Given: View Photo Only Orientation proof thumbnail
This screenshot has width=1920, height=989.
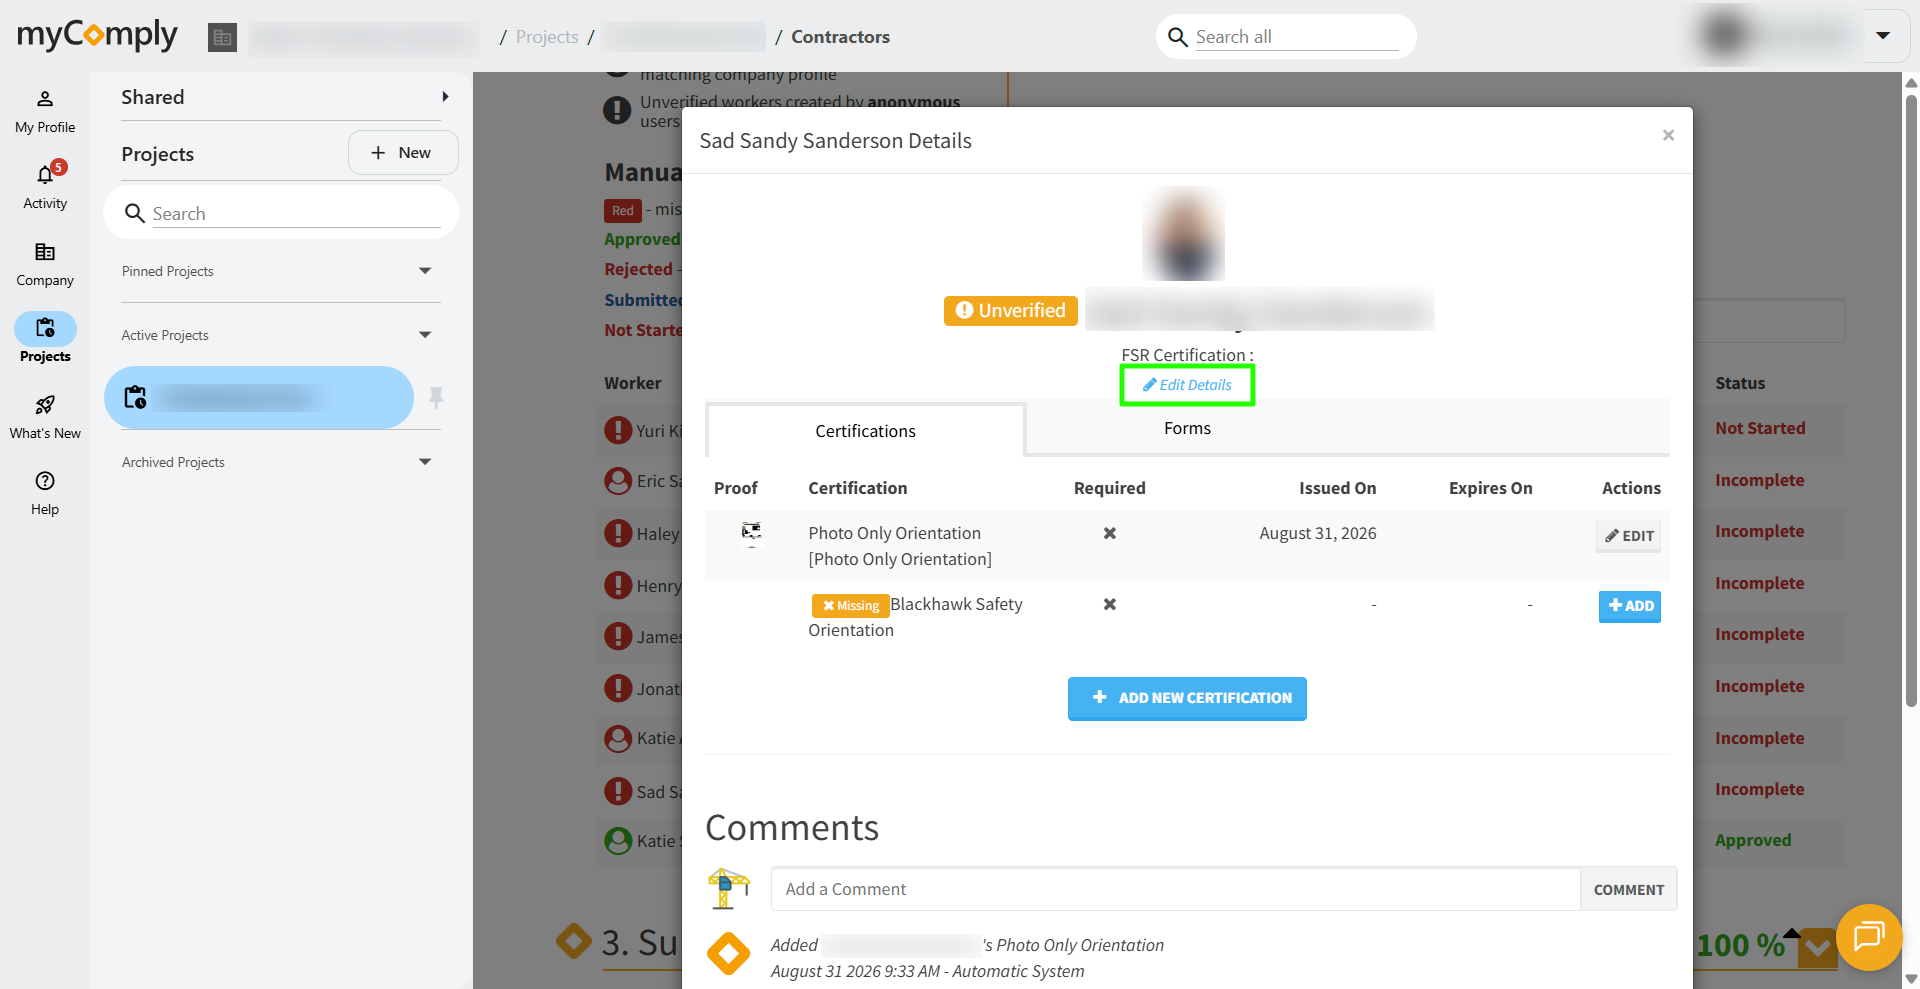Looking at the screenshot, I should [x=751, y=533].
